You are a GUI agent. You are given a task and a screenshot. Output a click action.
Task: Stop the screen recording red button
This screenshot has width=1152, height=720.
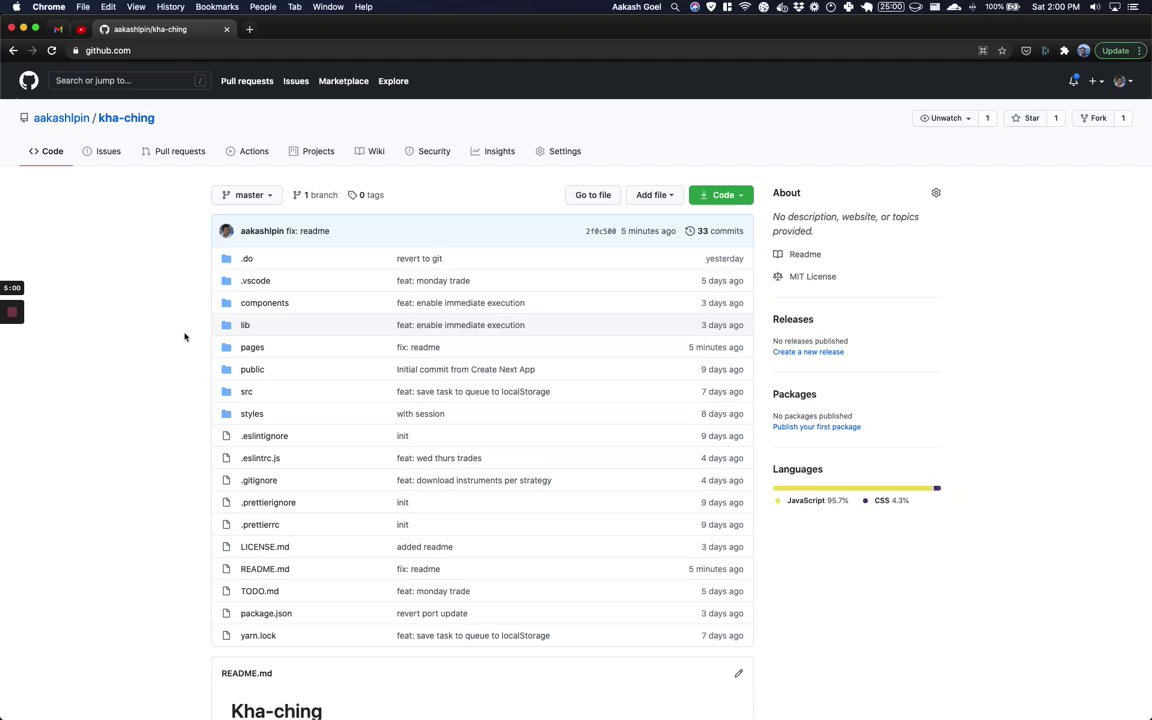(12, 312)
